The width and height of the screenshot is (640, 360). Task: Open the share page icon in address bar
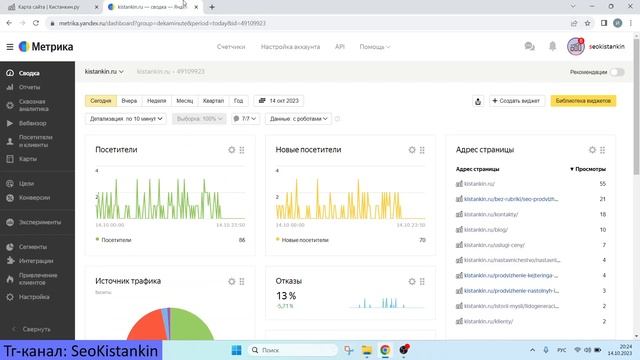click(574, 23)
